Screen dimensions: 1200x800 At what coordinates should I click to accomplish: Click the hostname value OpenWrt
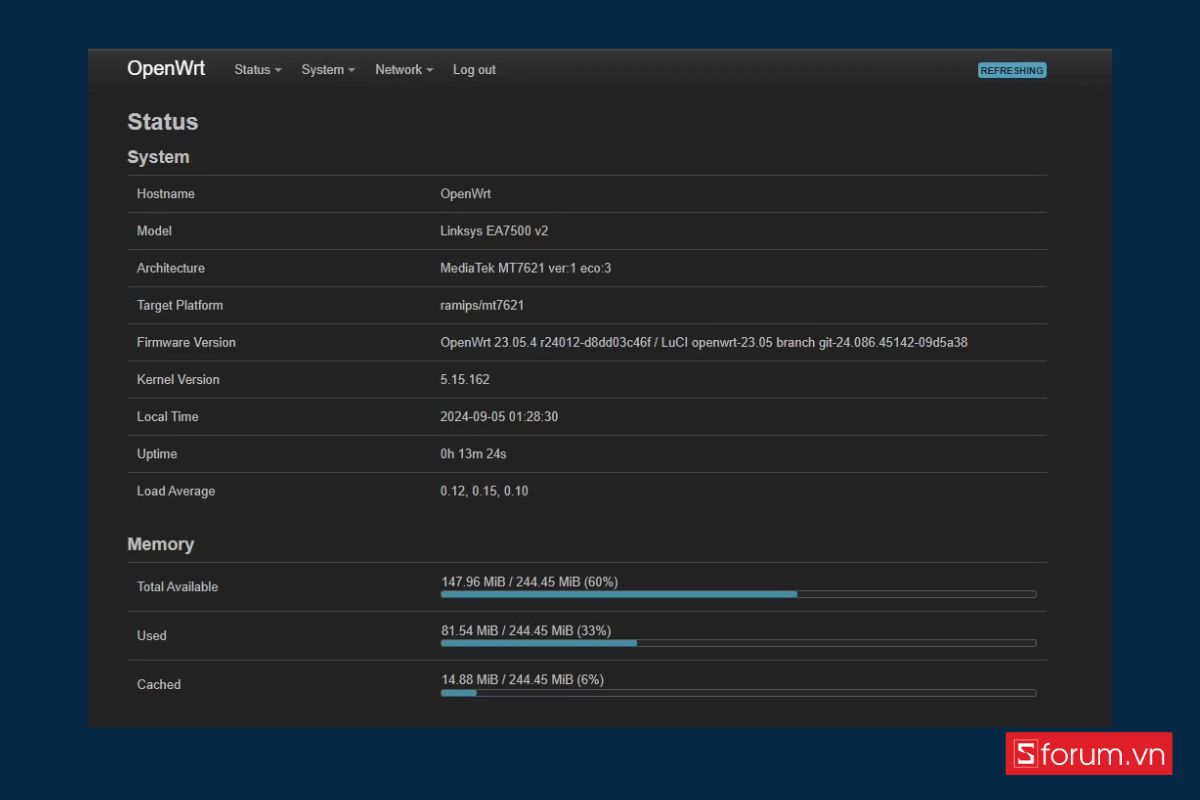[466, 194]
